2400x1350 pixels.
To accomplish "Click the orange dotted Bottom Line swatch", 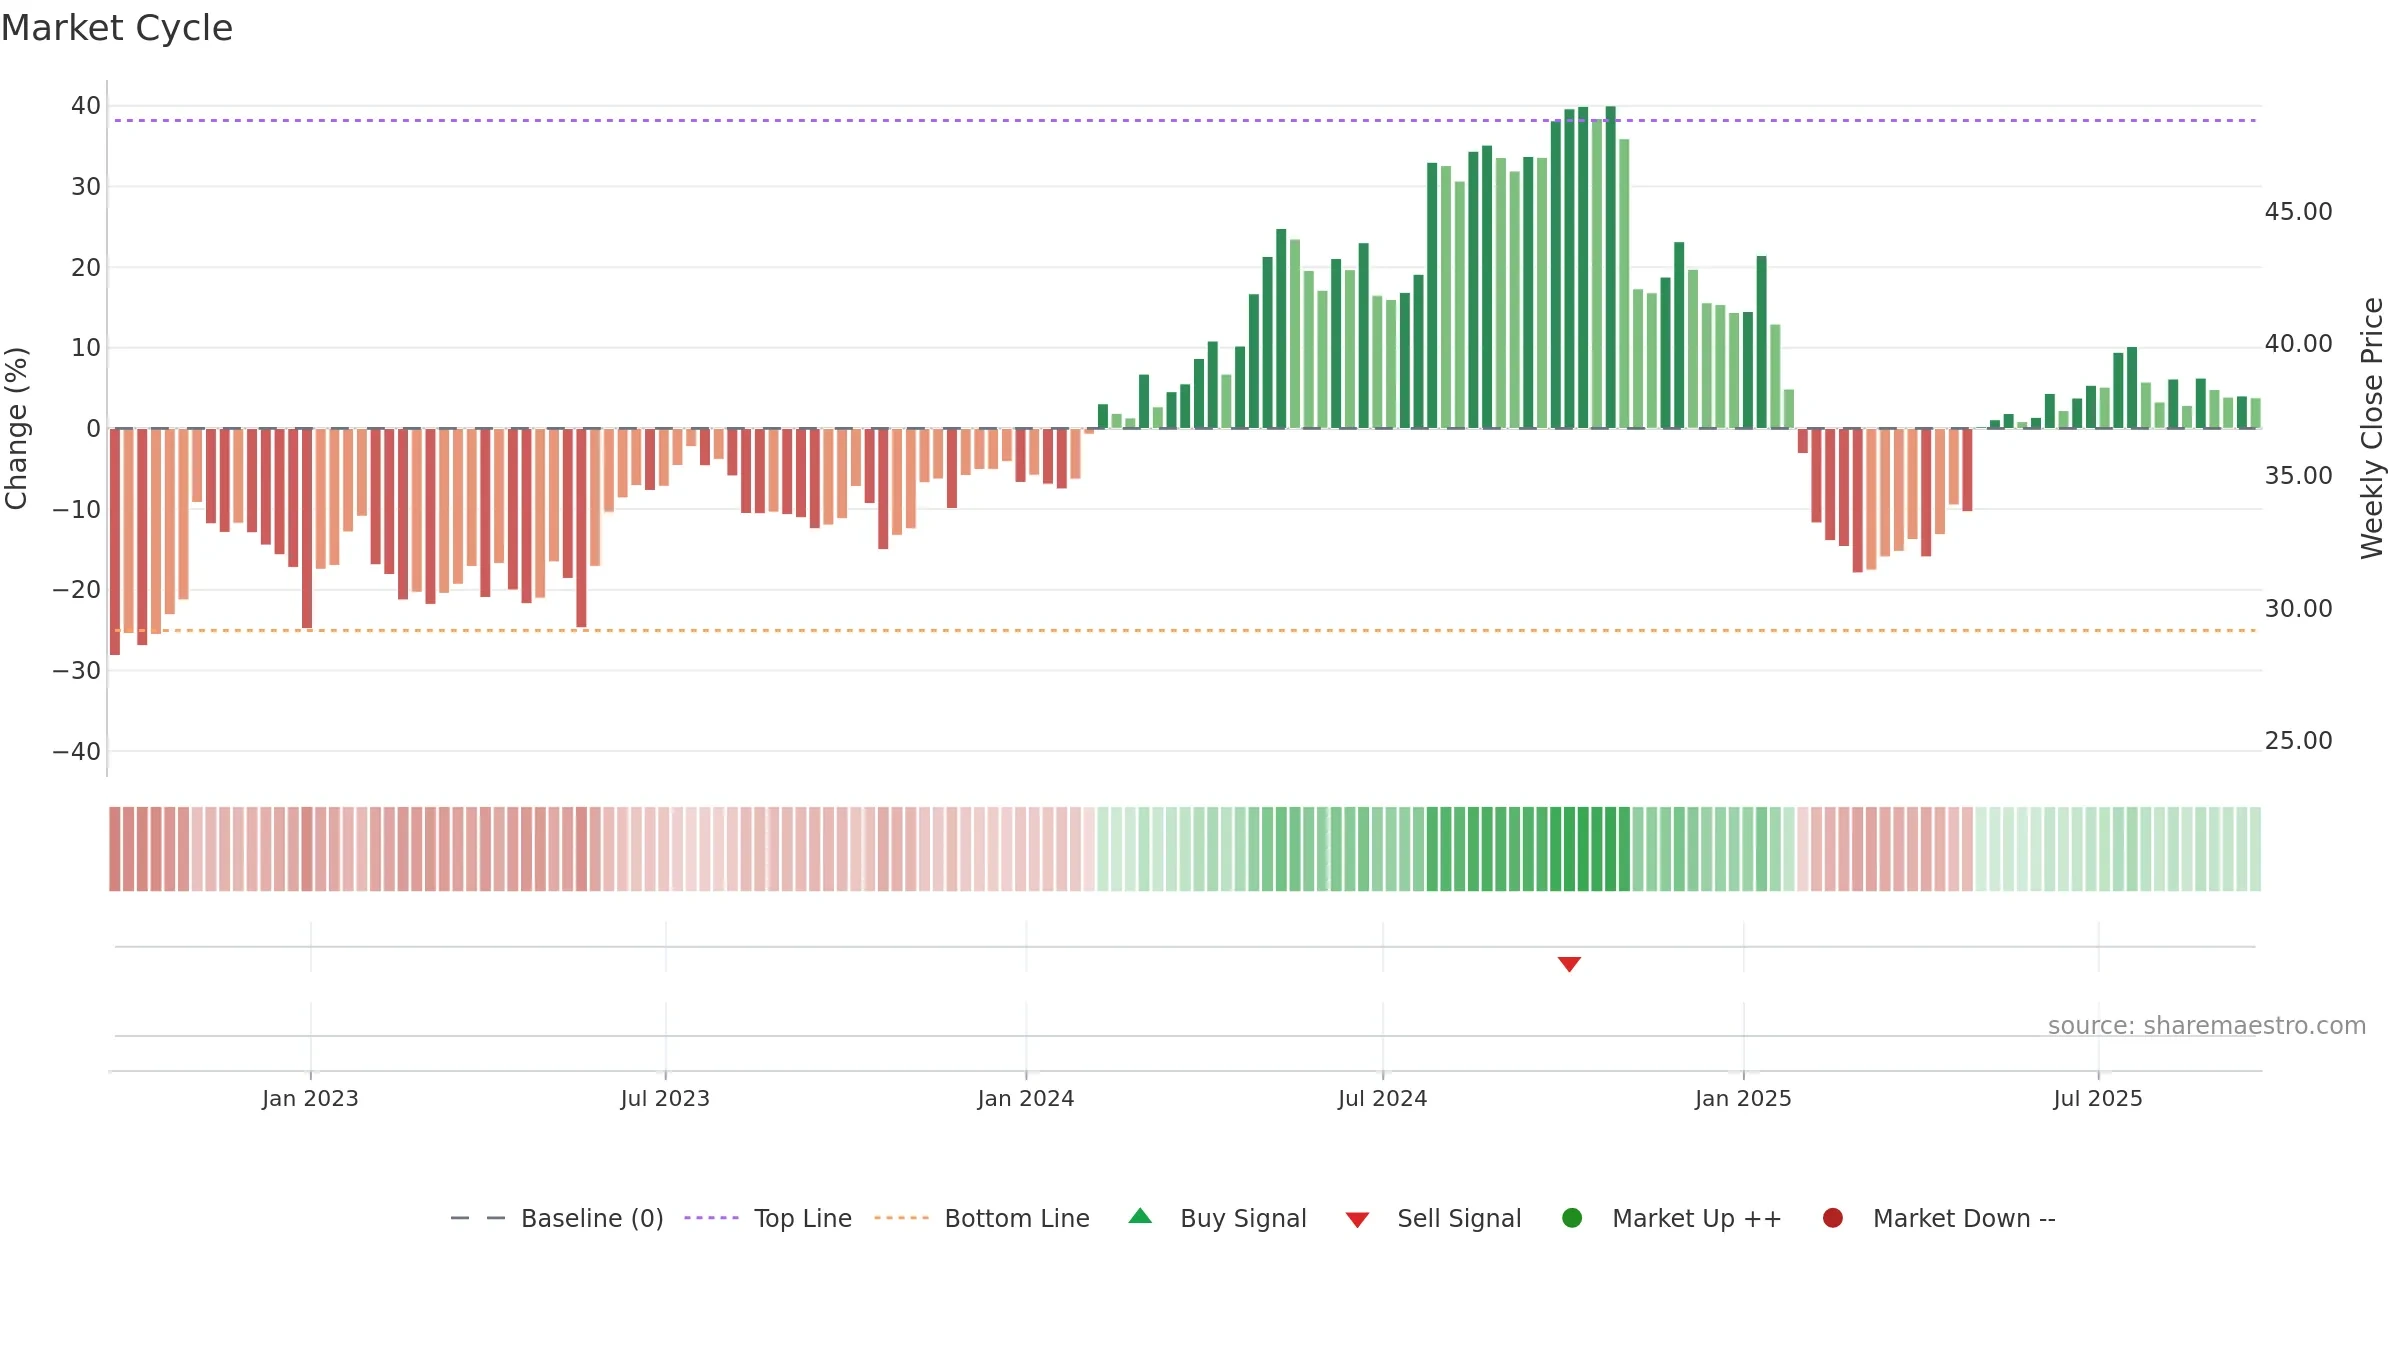I will coord(901,1218).
